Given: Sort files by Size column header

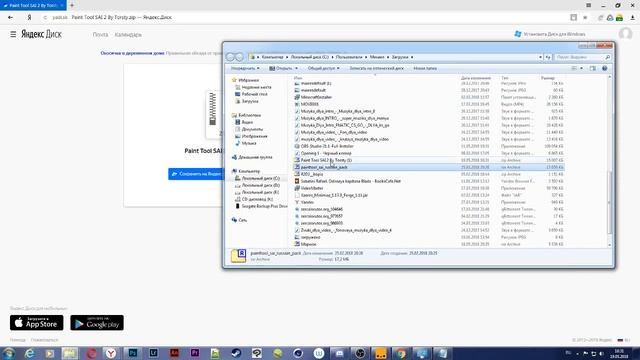Looking at the screenshot, I should tap(548, 78).
